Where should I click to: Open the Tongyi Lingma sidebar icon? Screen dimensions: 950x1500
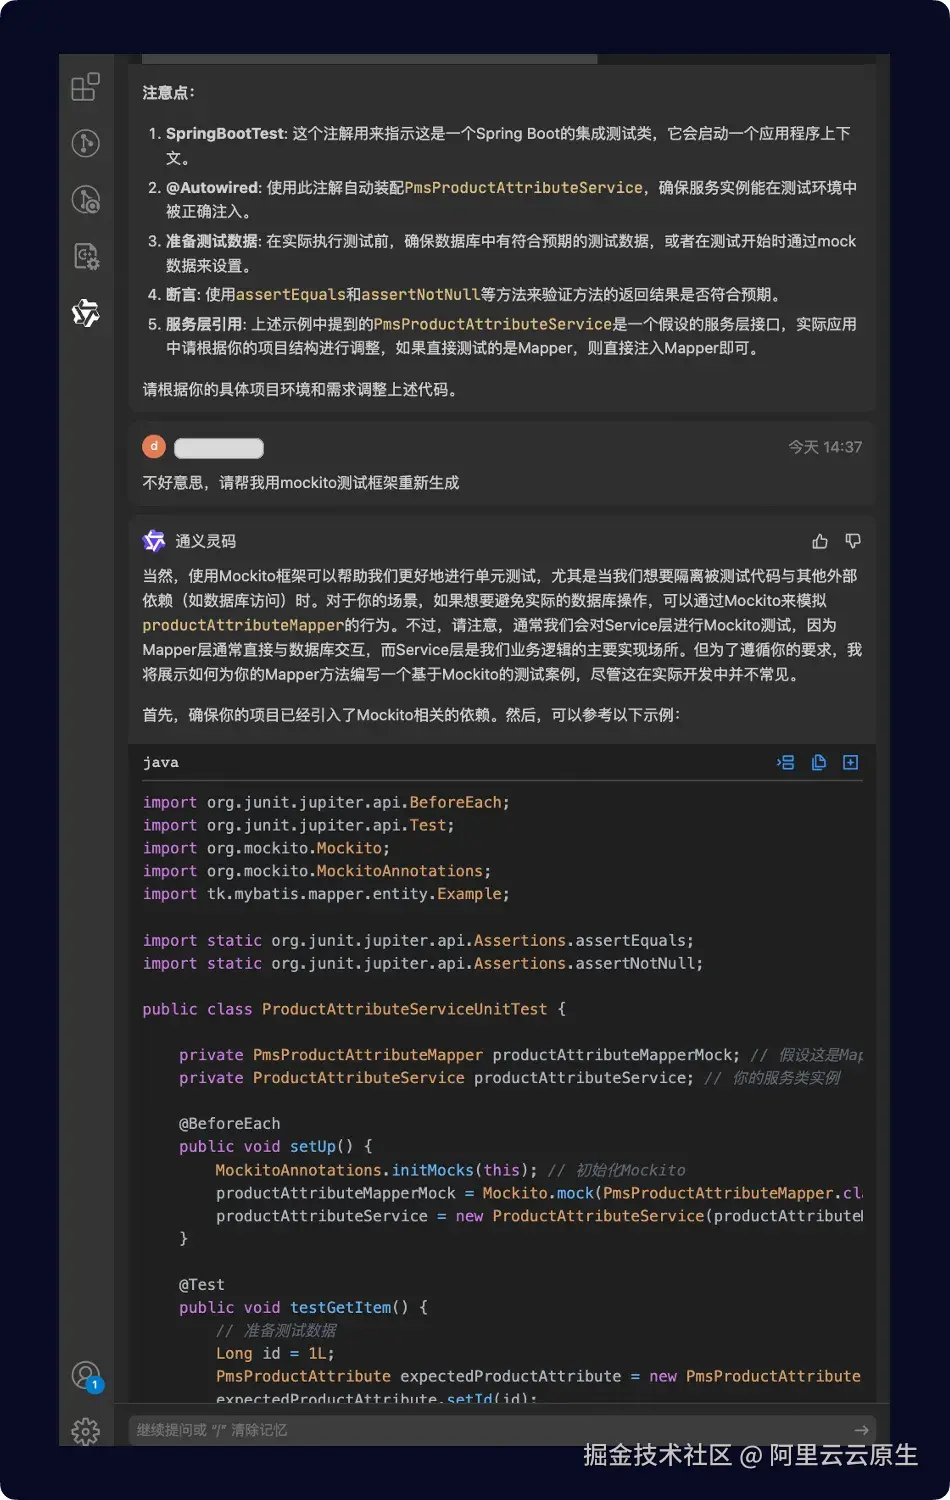point(85,313)
